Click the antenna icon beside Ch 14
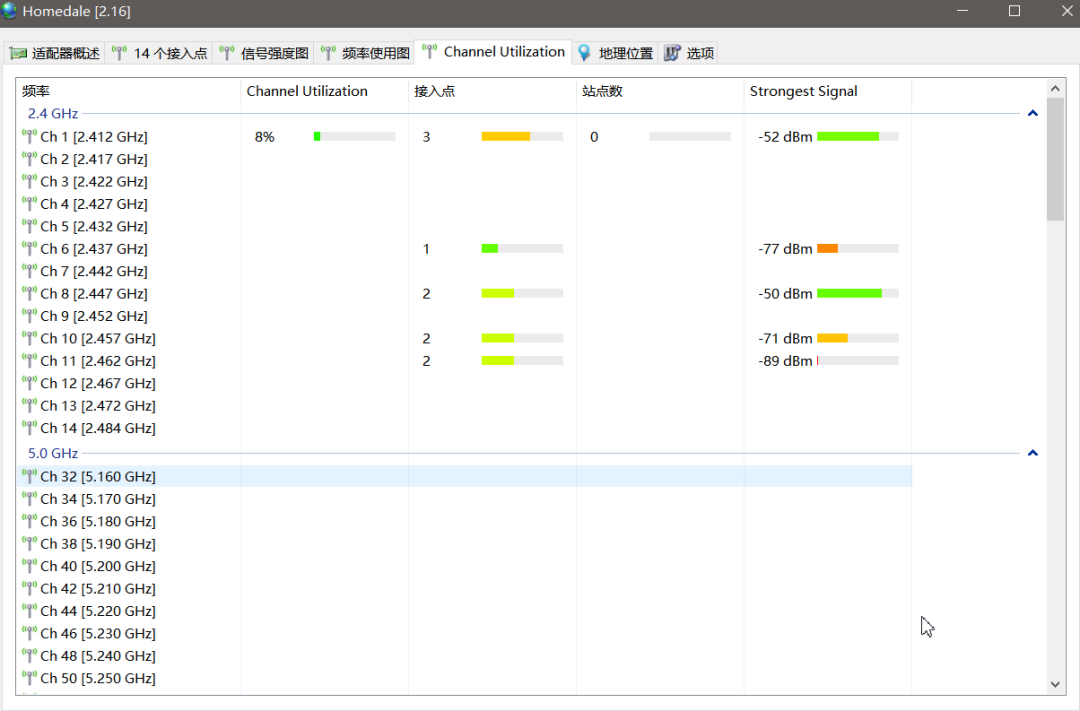Screen dimensions: 1080x711 click(x=27, y=428)
